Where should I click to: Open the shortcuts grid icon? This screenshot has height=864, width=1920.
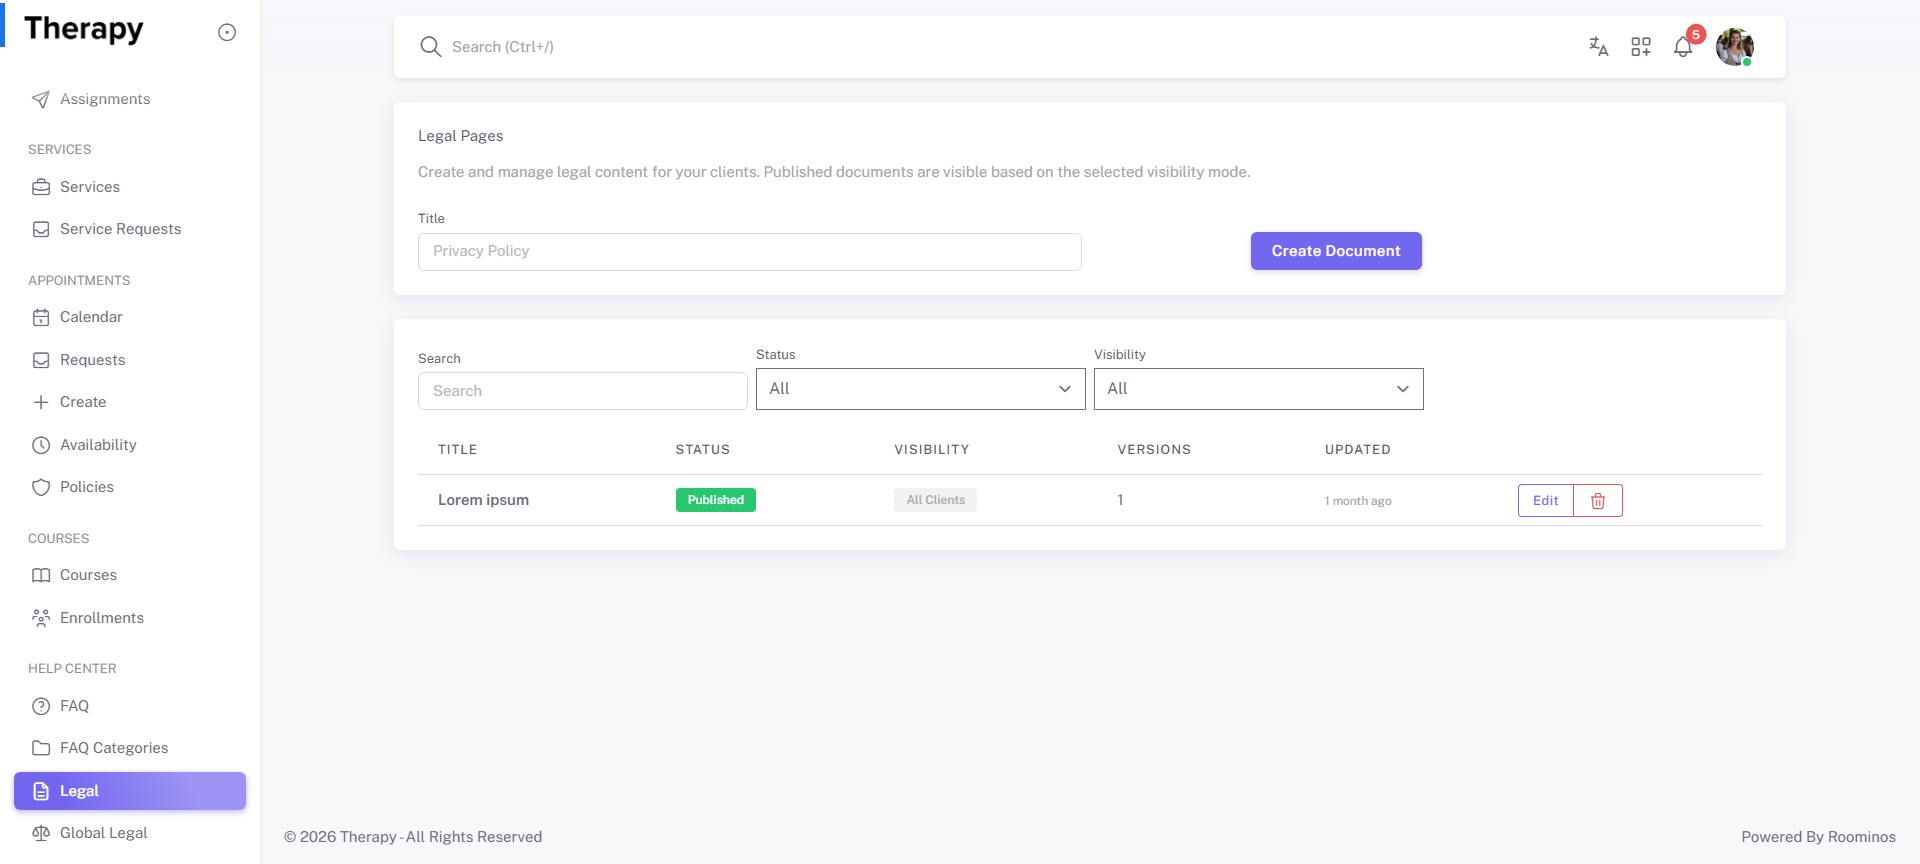(x=1641, y=47)
